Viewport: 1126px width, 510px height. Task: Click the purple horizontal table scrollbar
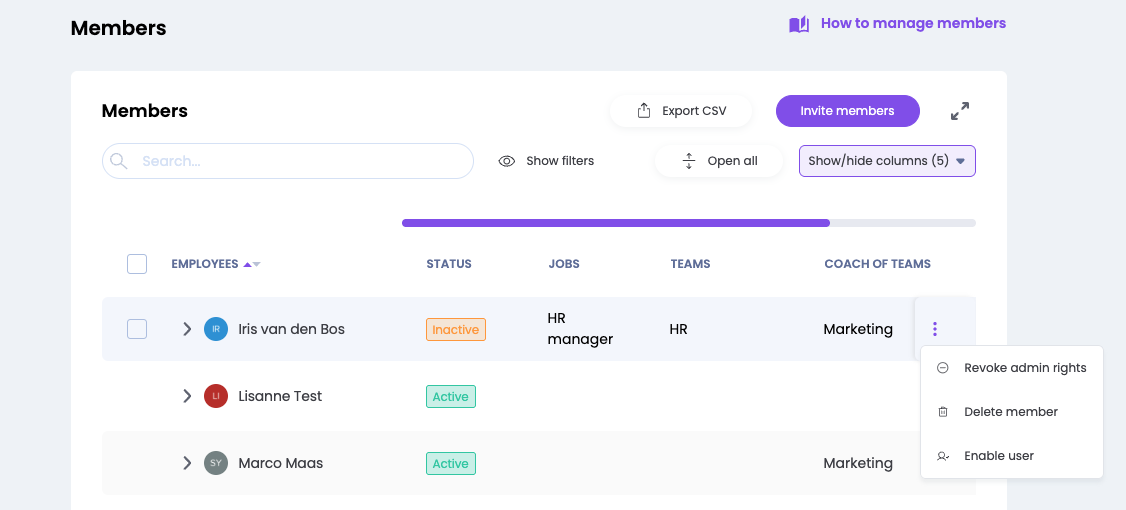coord(615,223)
